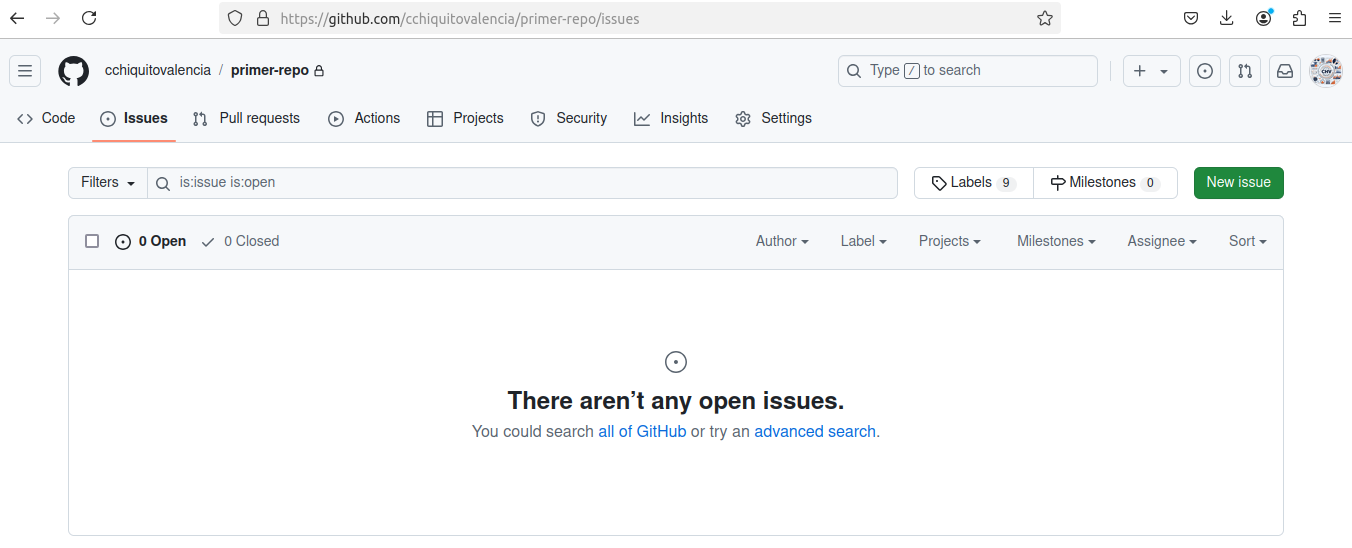Switch to the Pull requests tab
Screen dimensions: 1352x548
246,118
